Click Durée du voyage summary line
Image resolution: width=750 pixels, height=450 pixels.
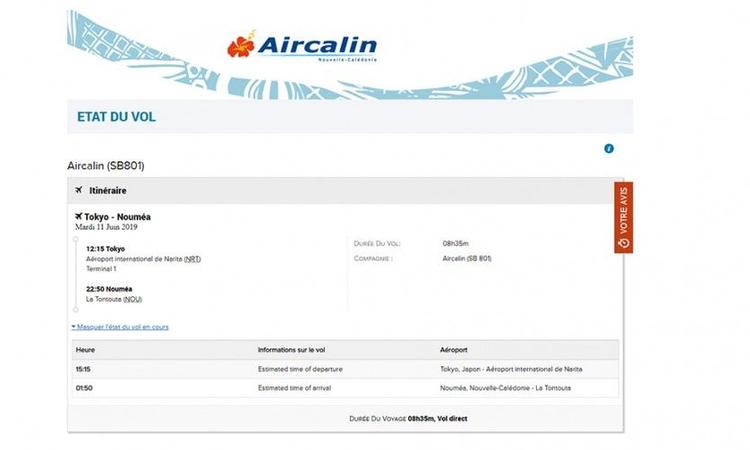pyautogui.click(x=408, y=419)
